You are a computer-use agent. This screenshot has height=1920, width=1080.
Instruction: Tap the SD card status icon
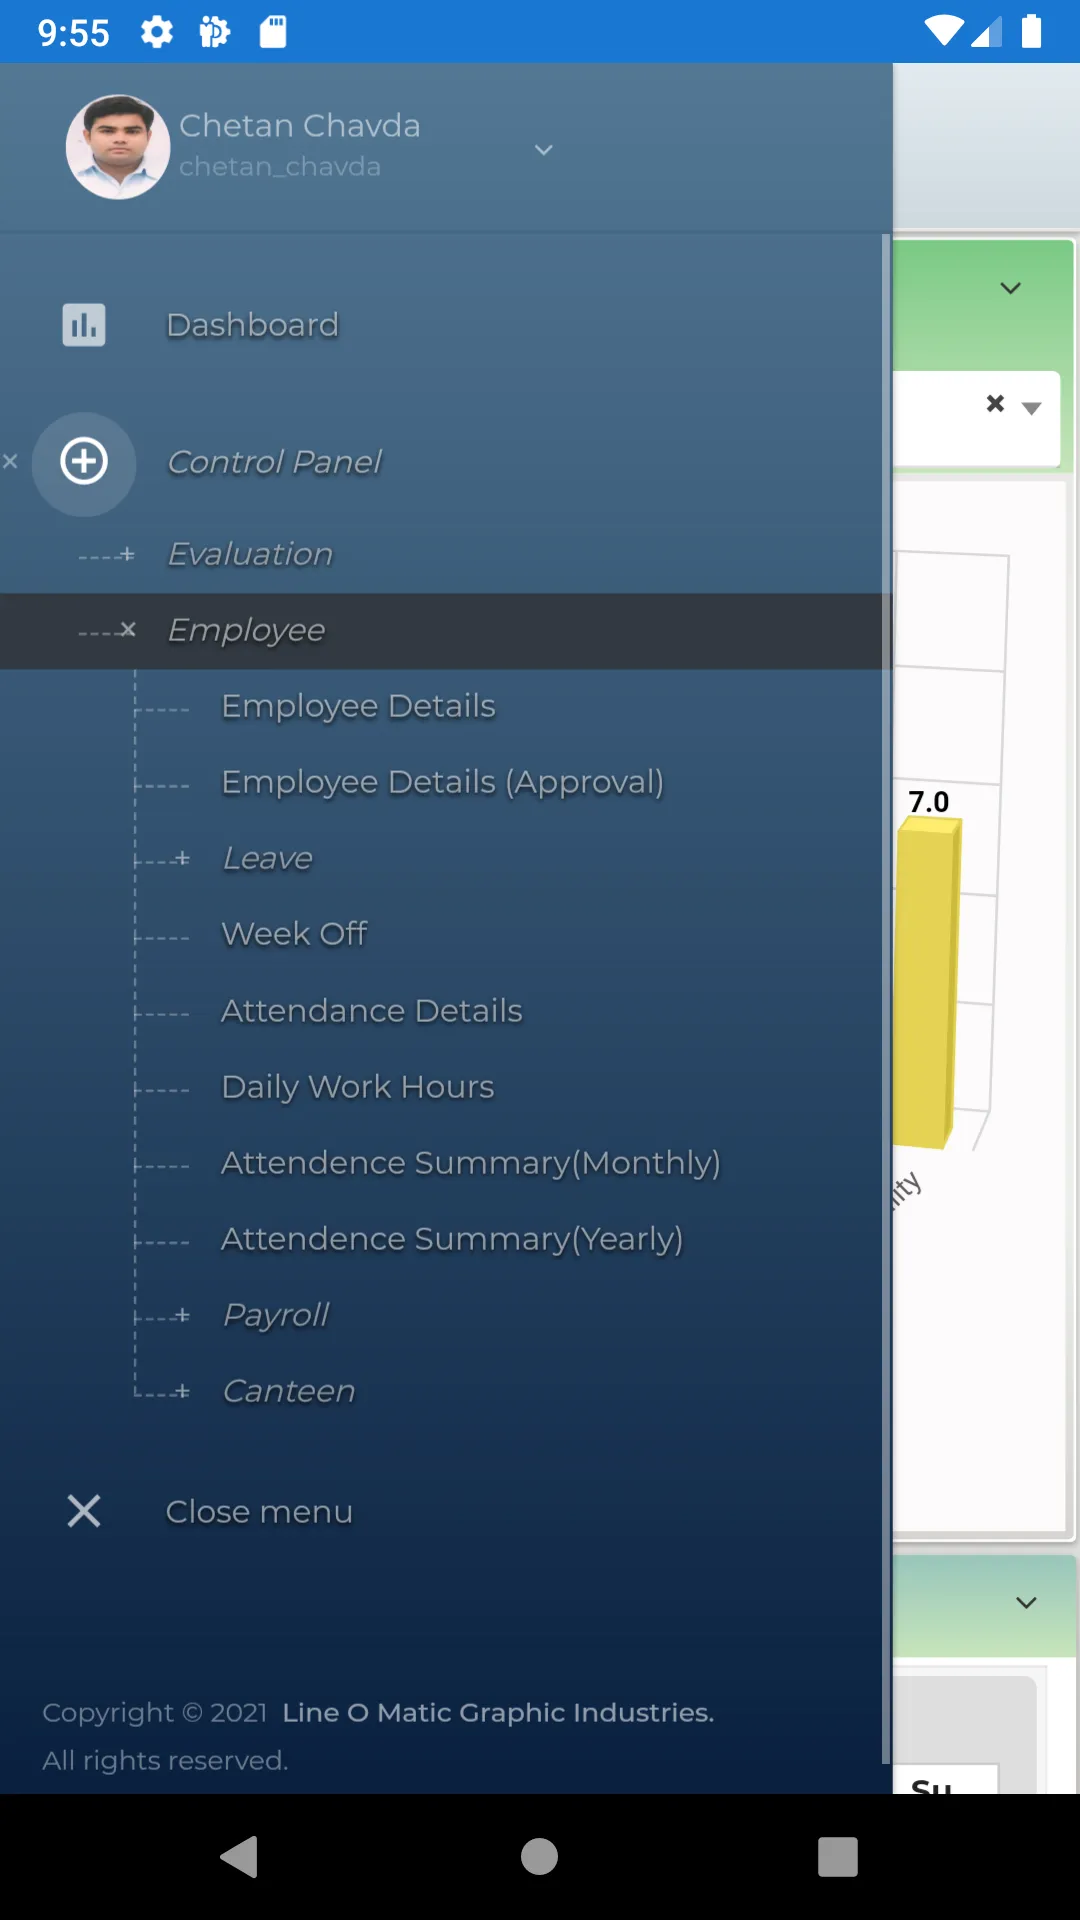coord(273,32)
